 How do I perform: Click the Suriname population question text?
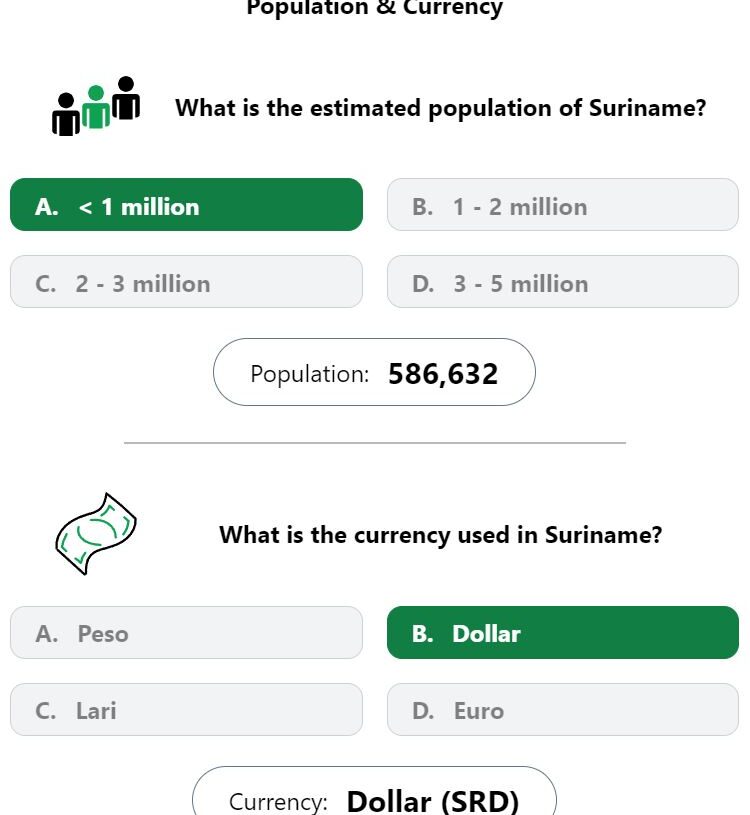tap(441, 108)
